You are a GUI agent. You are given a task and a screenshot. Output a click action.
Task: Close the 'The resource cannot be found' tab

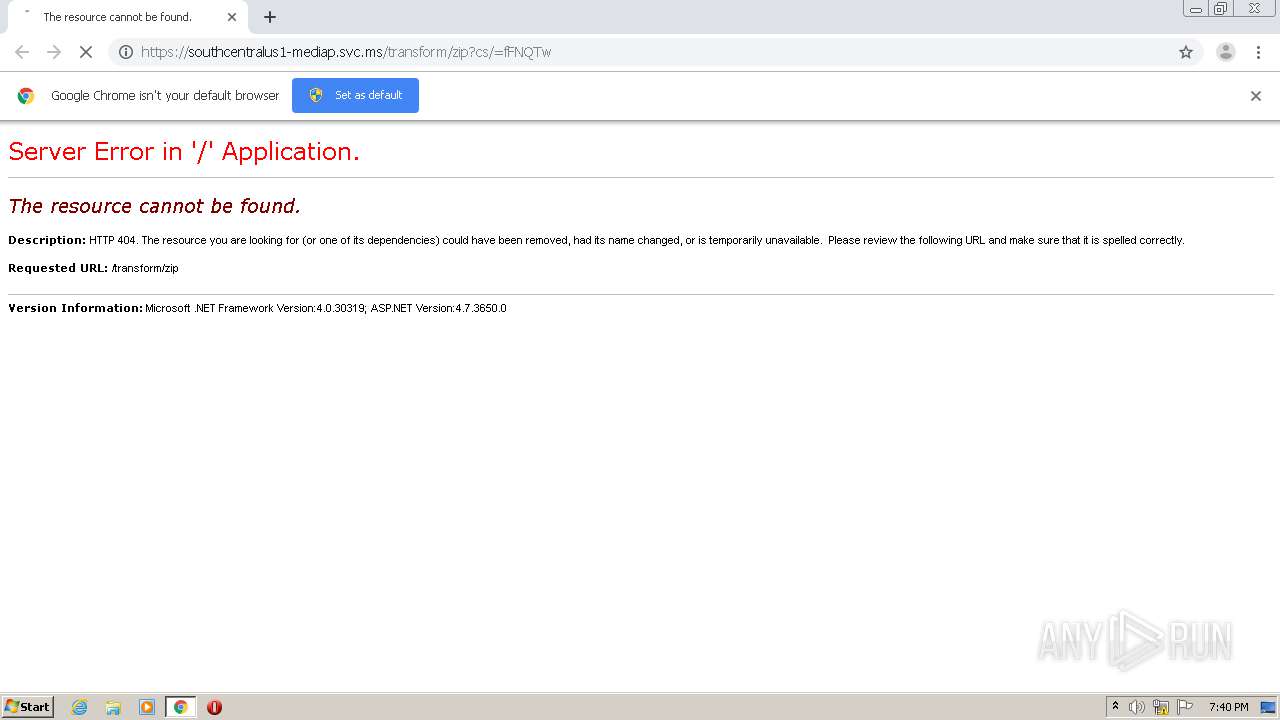(x=232, y=17)
